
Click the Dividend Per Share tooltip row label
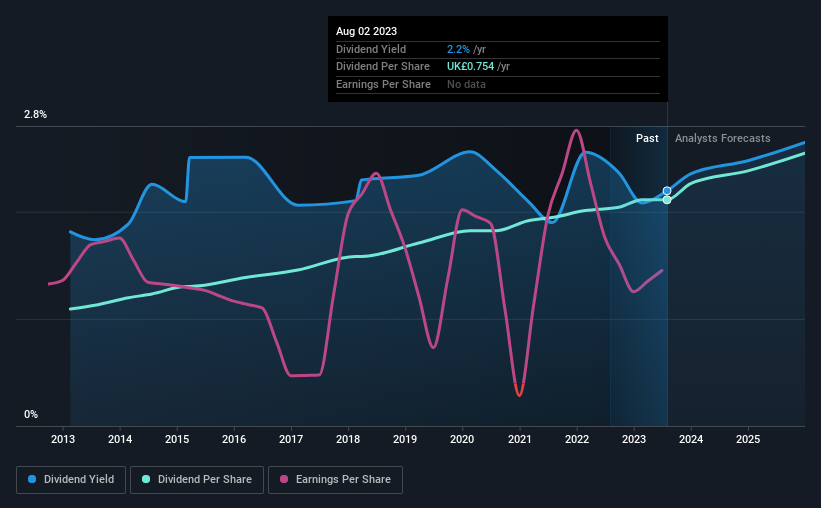click(383, 67)
